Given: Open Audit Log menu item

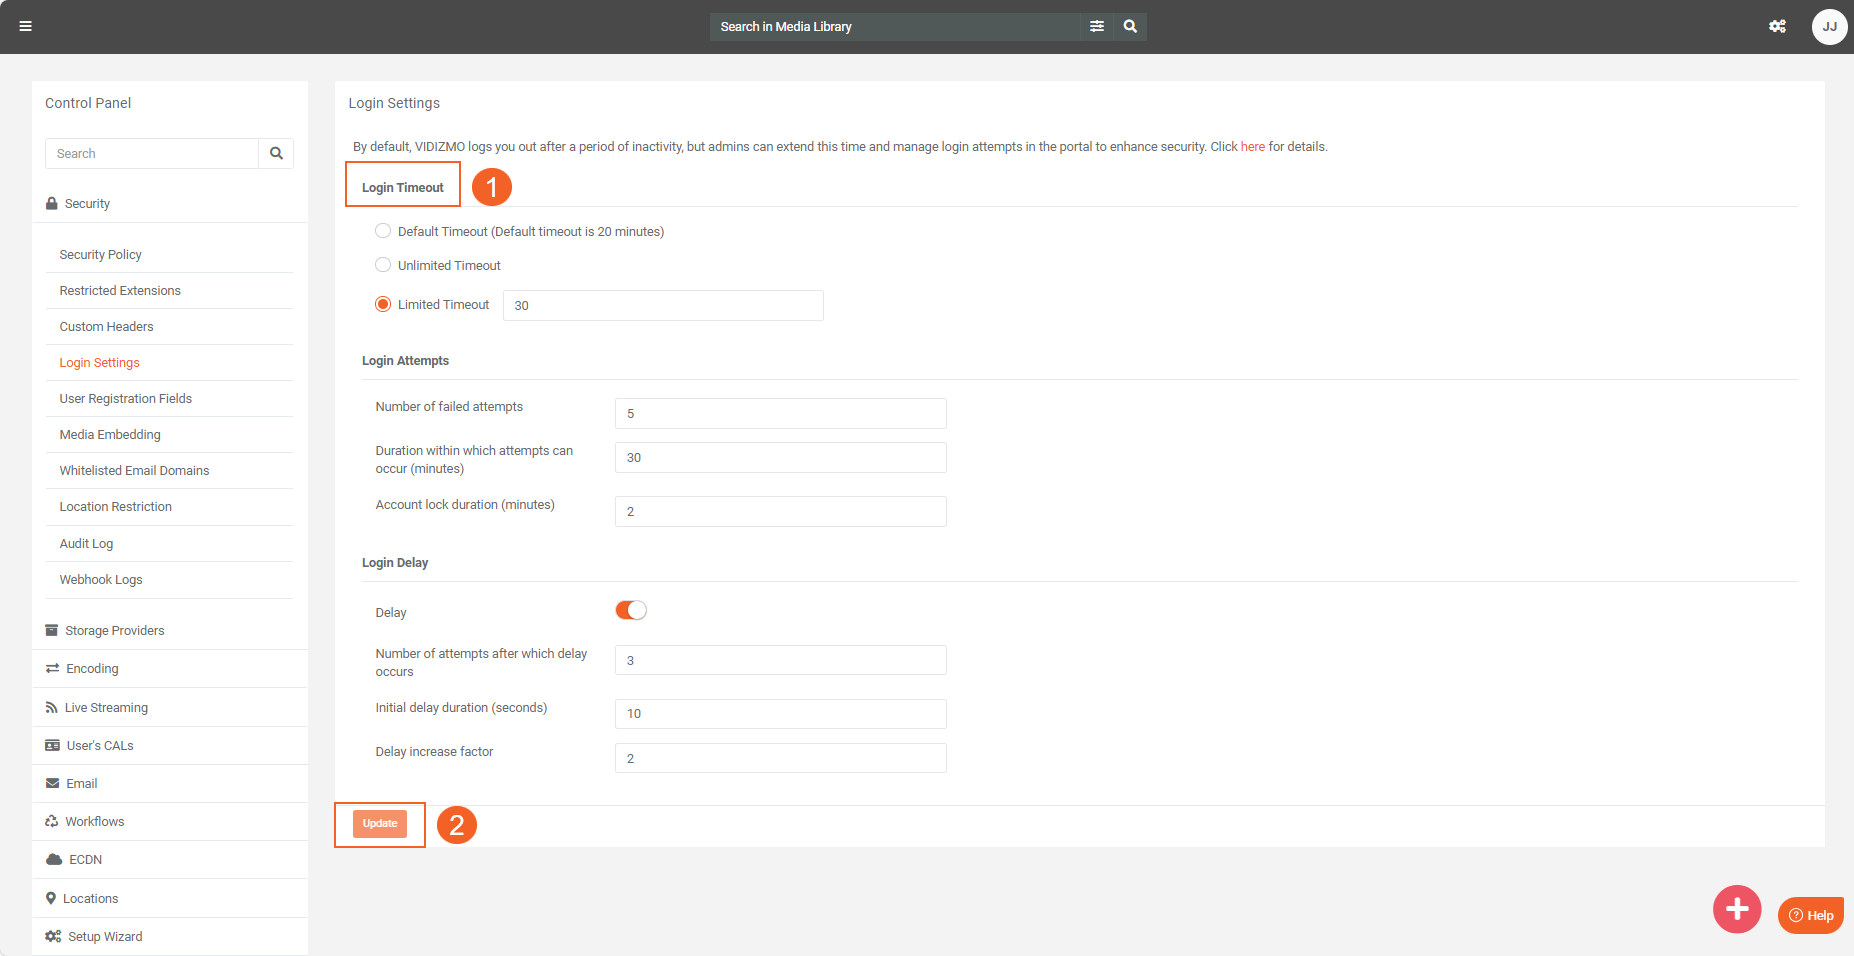Looking at the screenshot, I should (x=86, y=544).
